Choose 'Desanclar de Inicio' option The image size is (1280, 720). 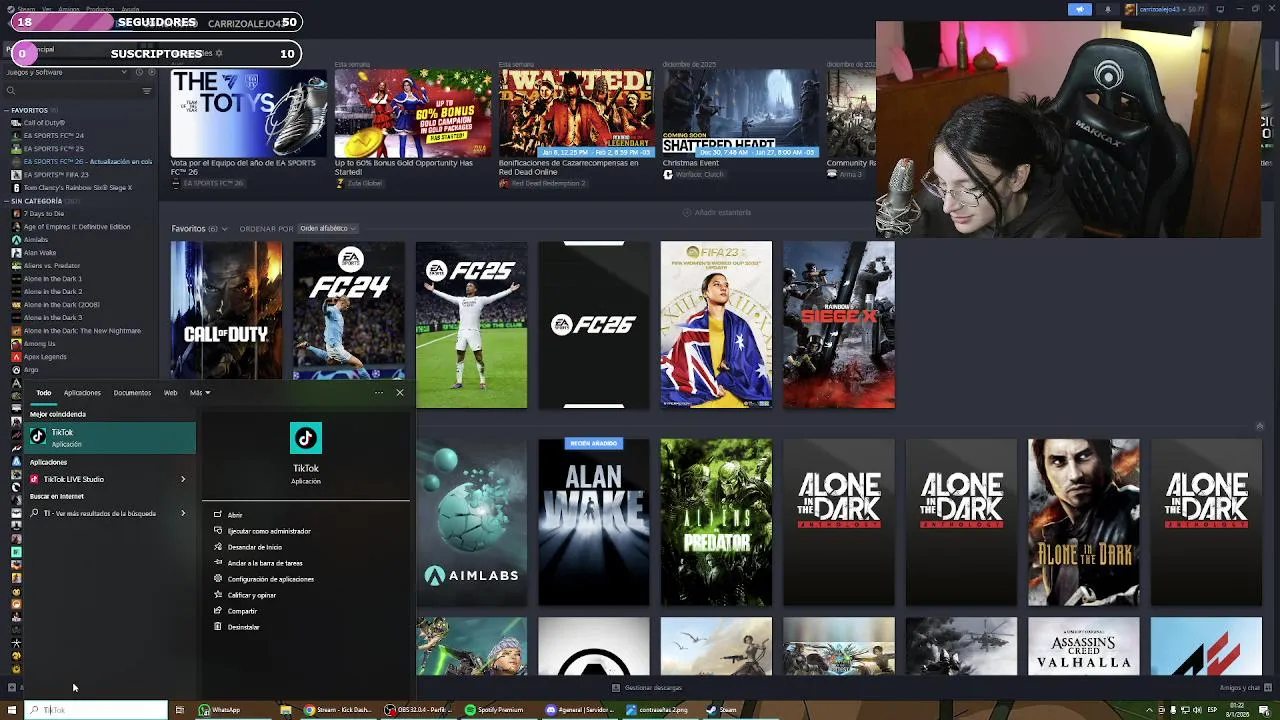[x=254, y=547]
